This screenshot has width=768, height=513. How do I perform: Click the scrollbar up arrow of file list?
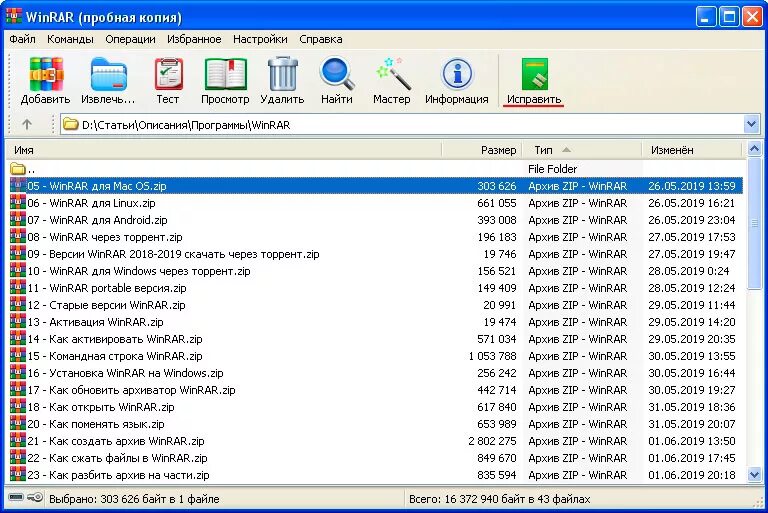(754, 149)
